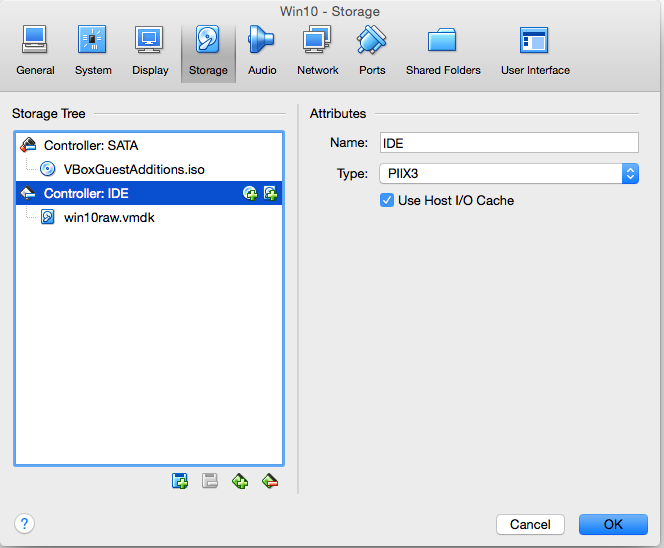Click the SATA controller icon
Image resolution: width=664 pixels, height=548 pixels.
[28, 145]
